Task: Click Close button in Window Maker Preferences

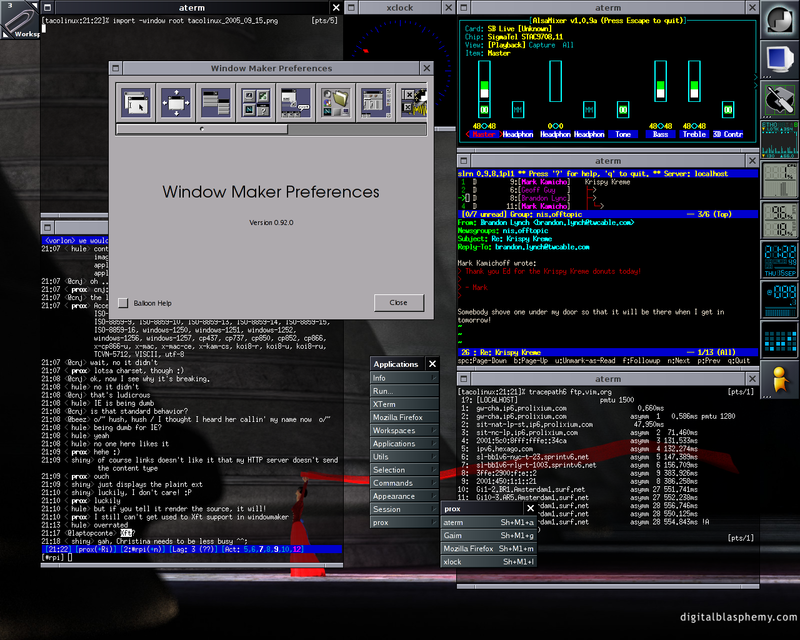Action: pos(398,303)
